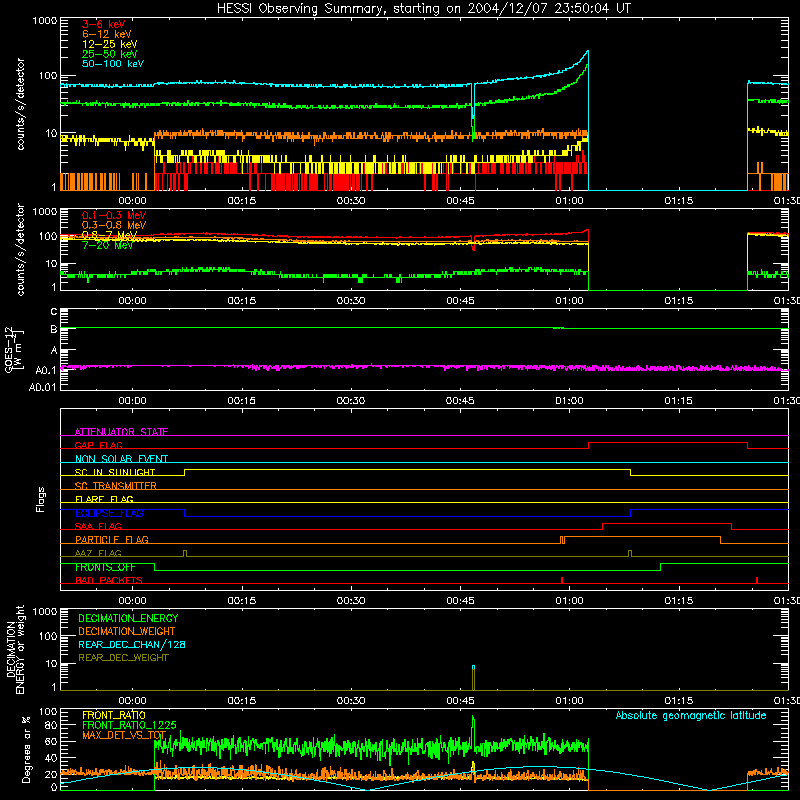Click the A0.01 tick label on GOES axis
This screenshot has height=800, width=800.
[42, 387]
